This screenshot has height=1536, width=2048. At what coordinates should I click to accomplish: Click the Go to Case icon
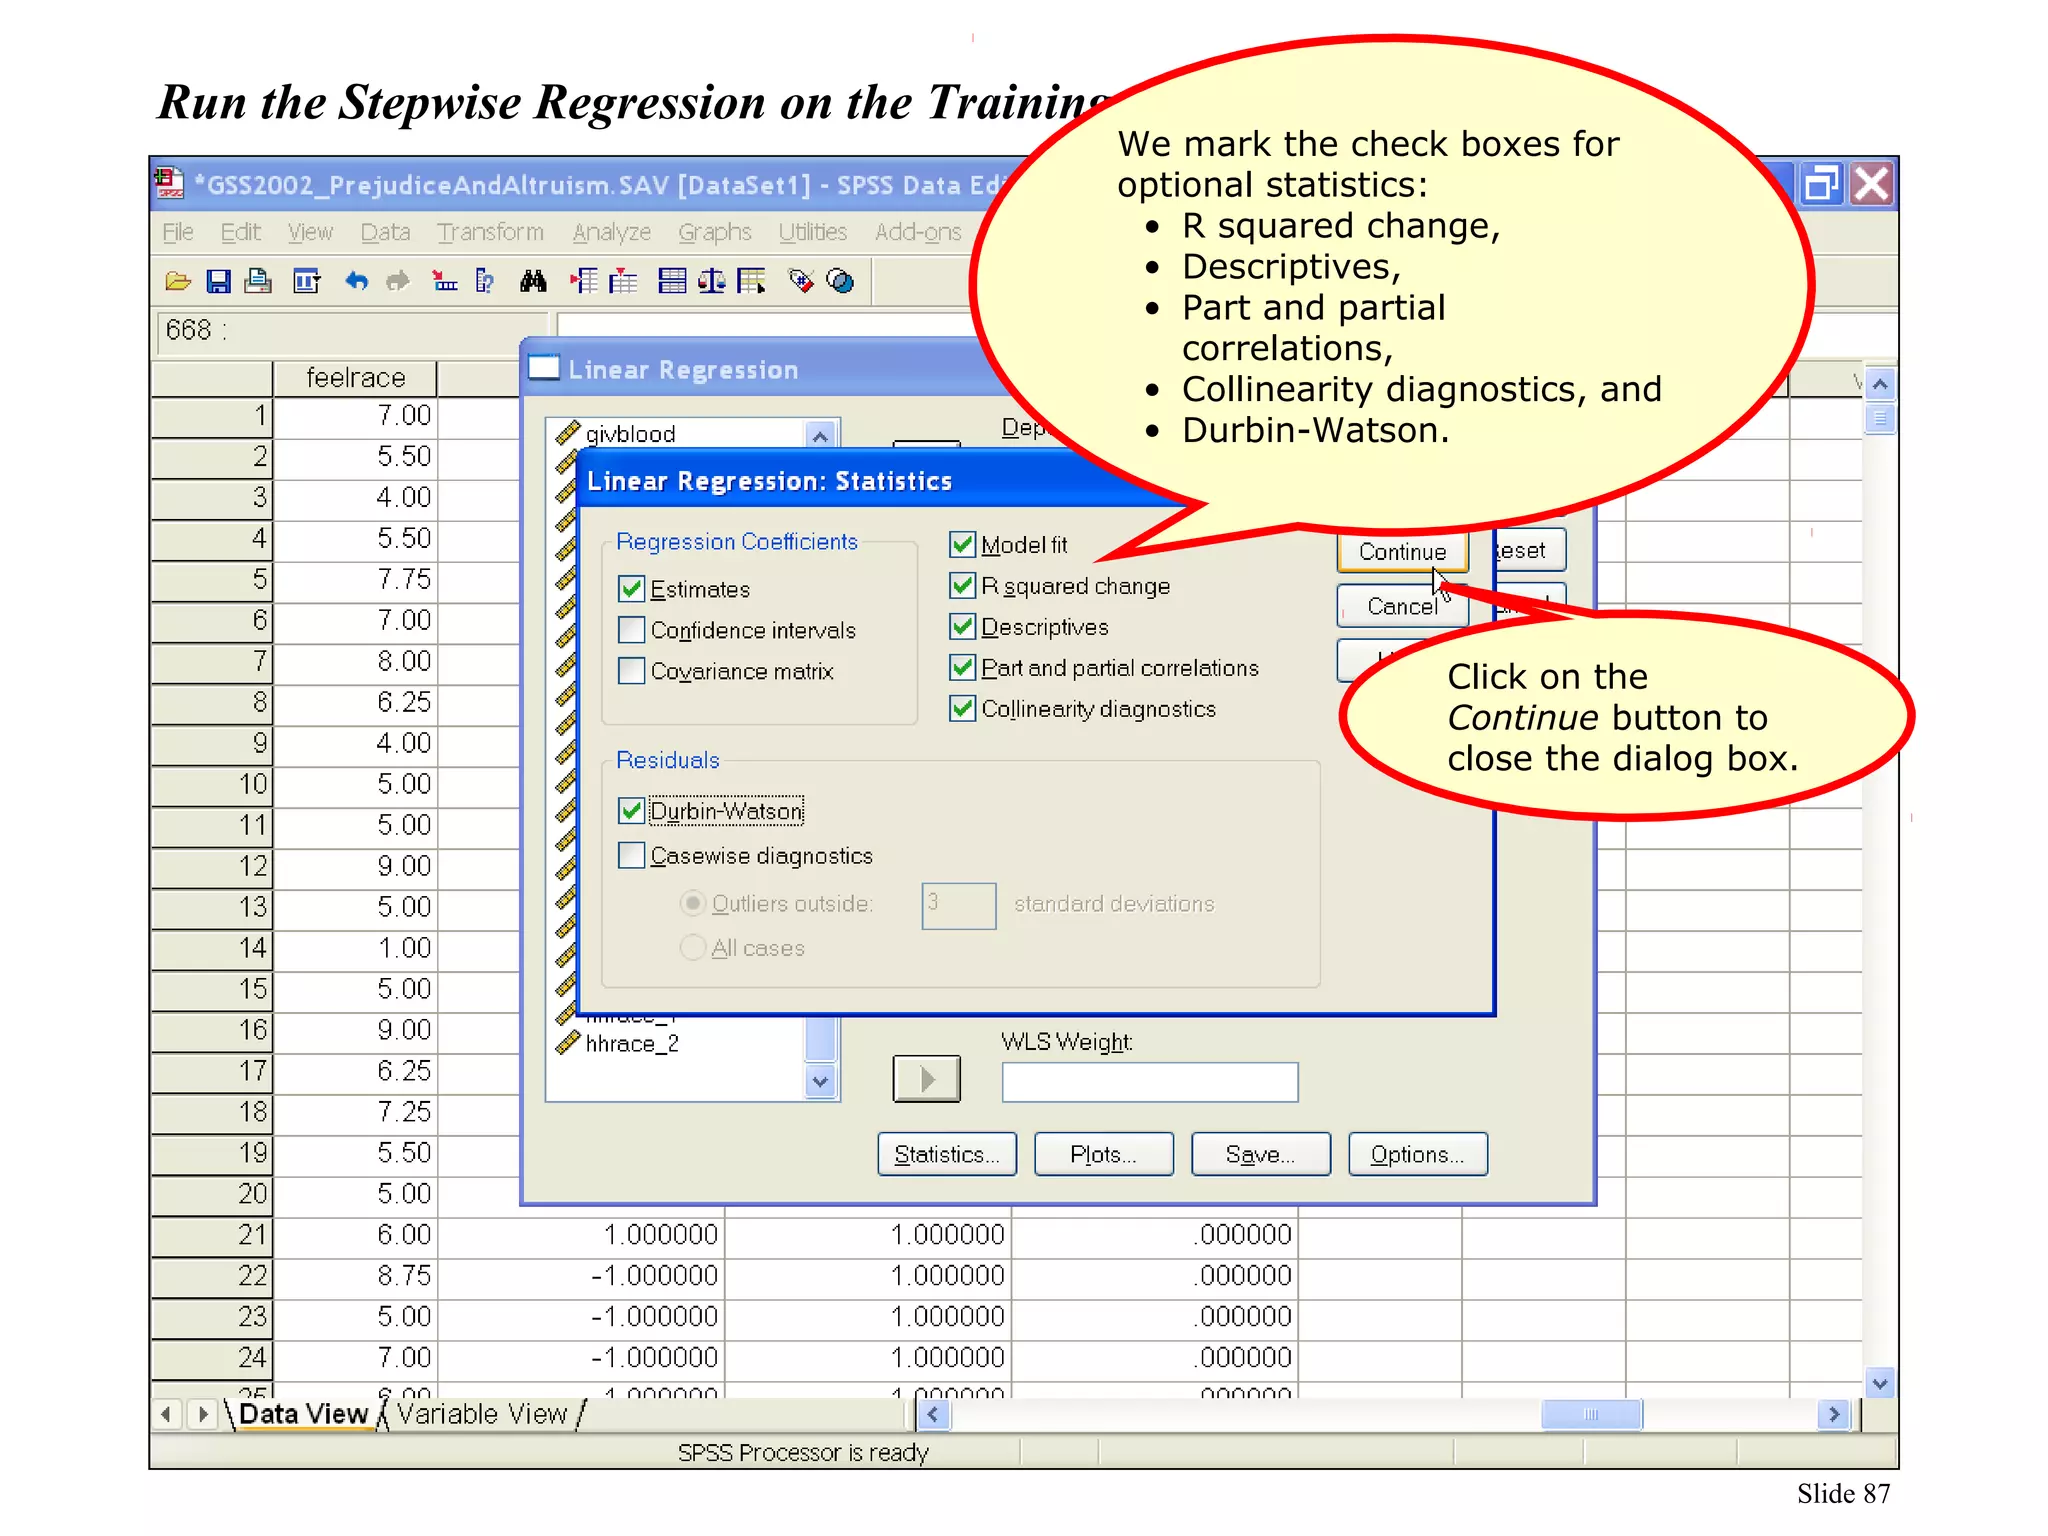point(444,282)
